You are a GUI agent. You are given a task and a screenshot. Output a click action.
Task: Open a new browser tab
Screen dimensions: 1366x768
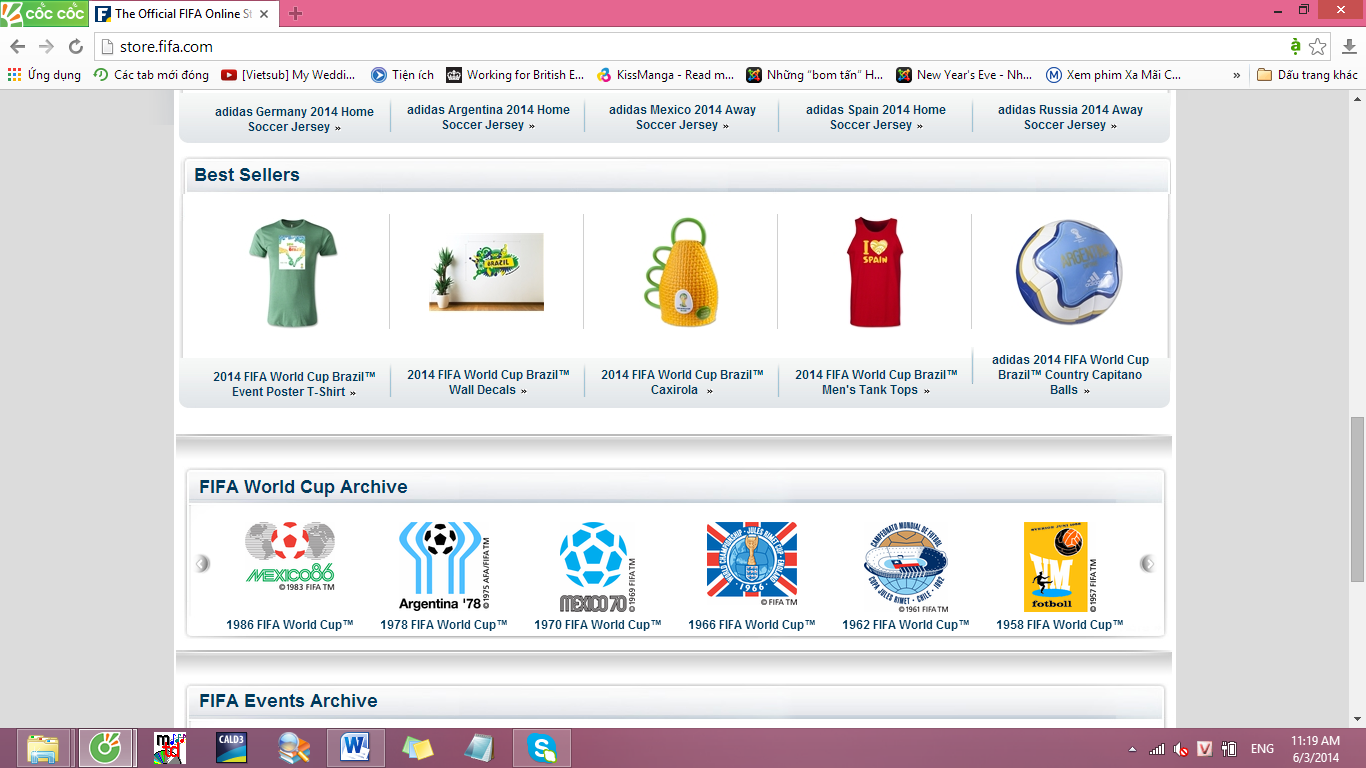295,14
